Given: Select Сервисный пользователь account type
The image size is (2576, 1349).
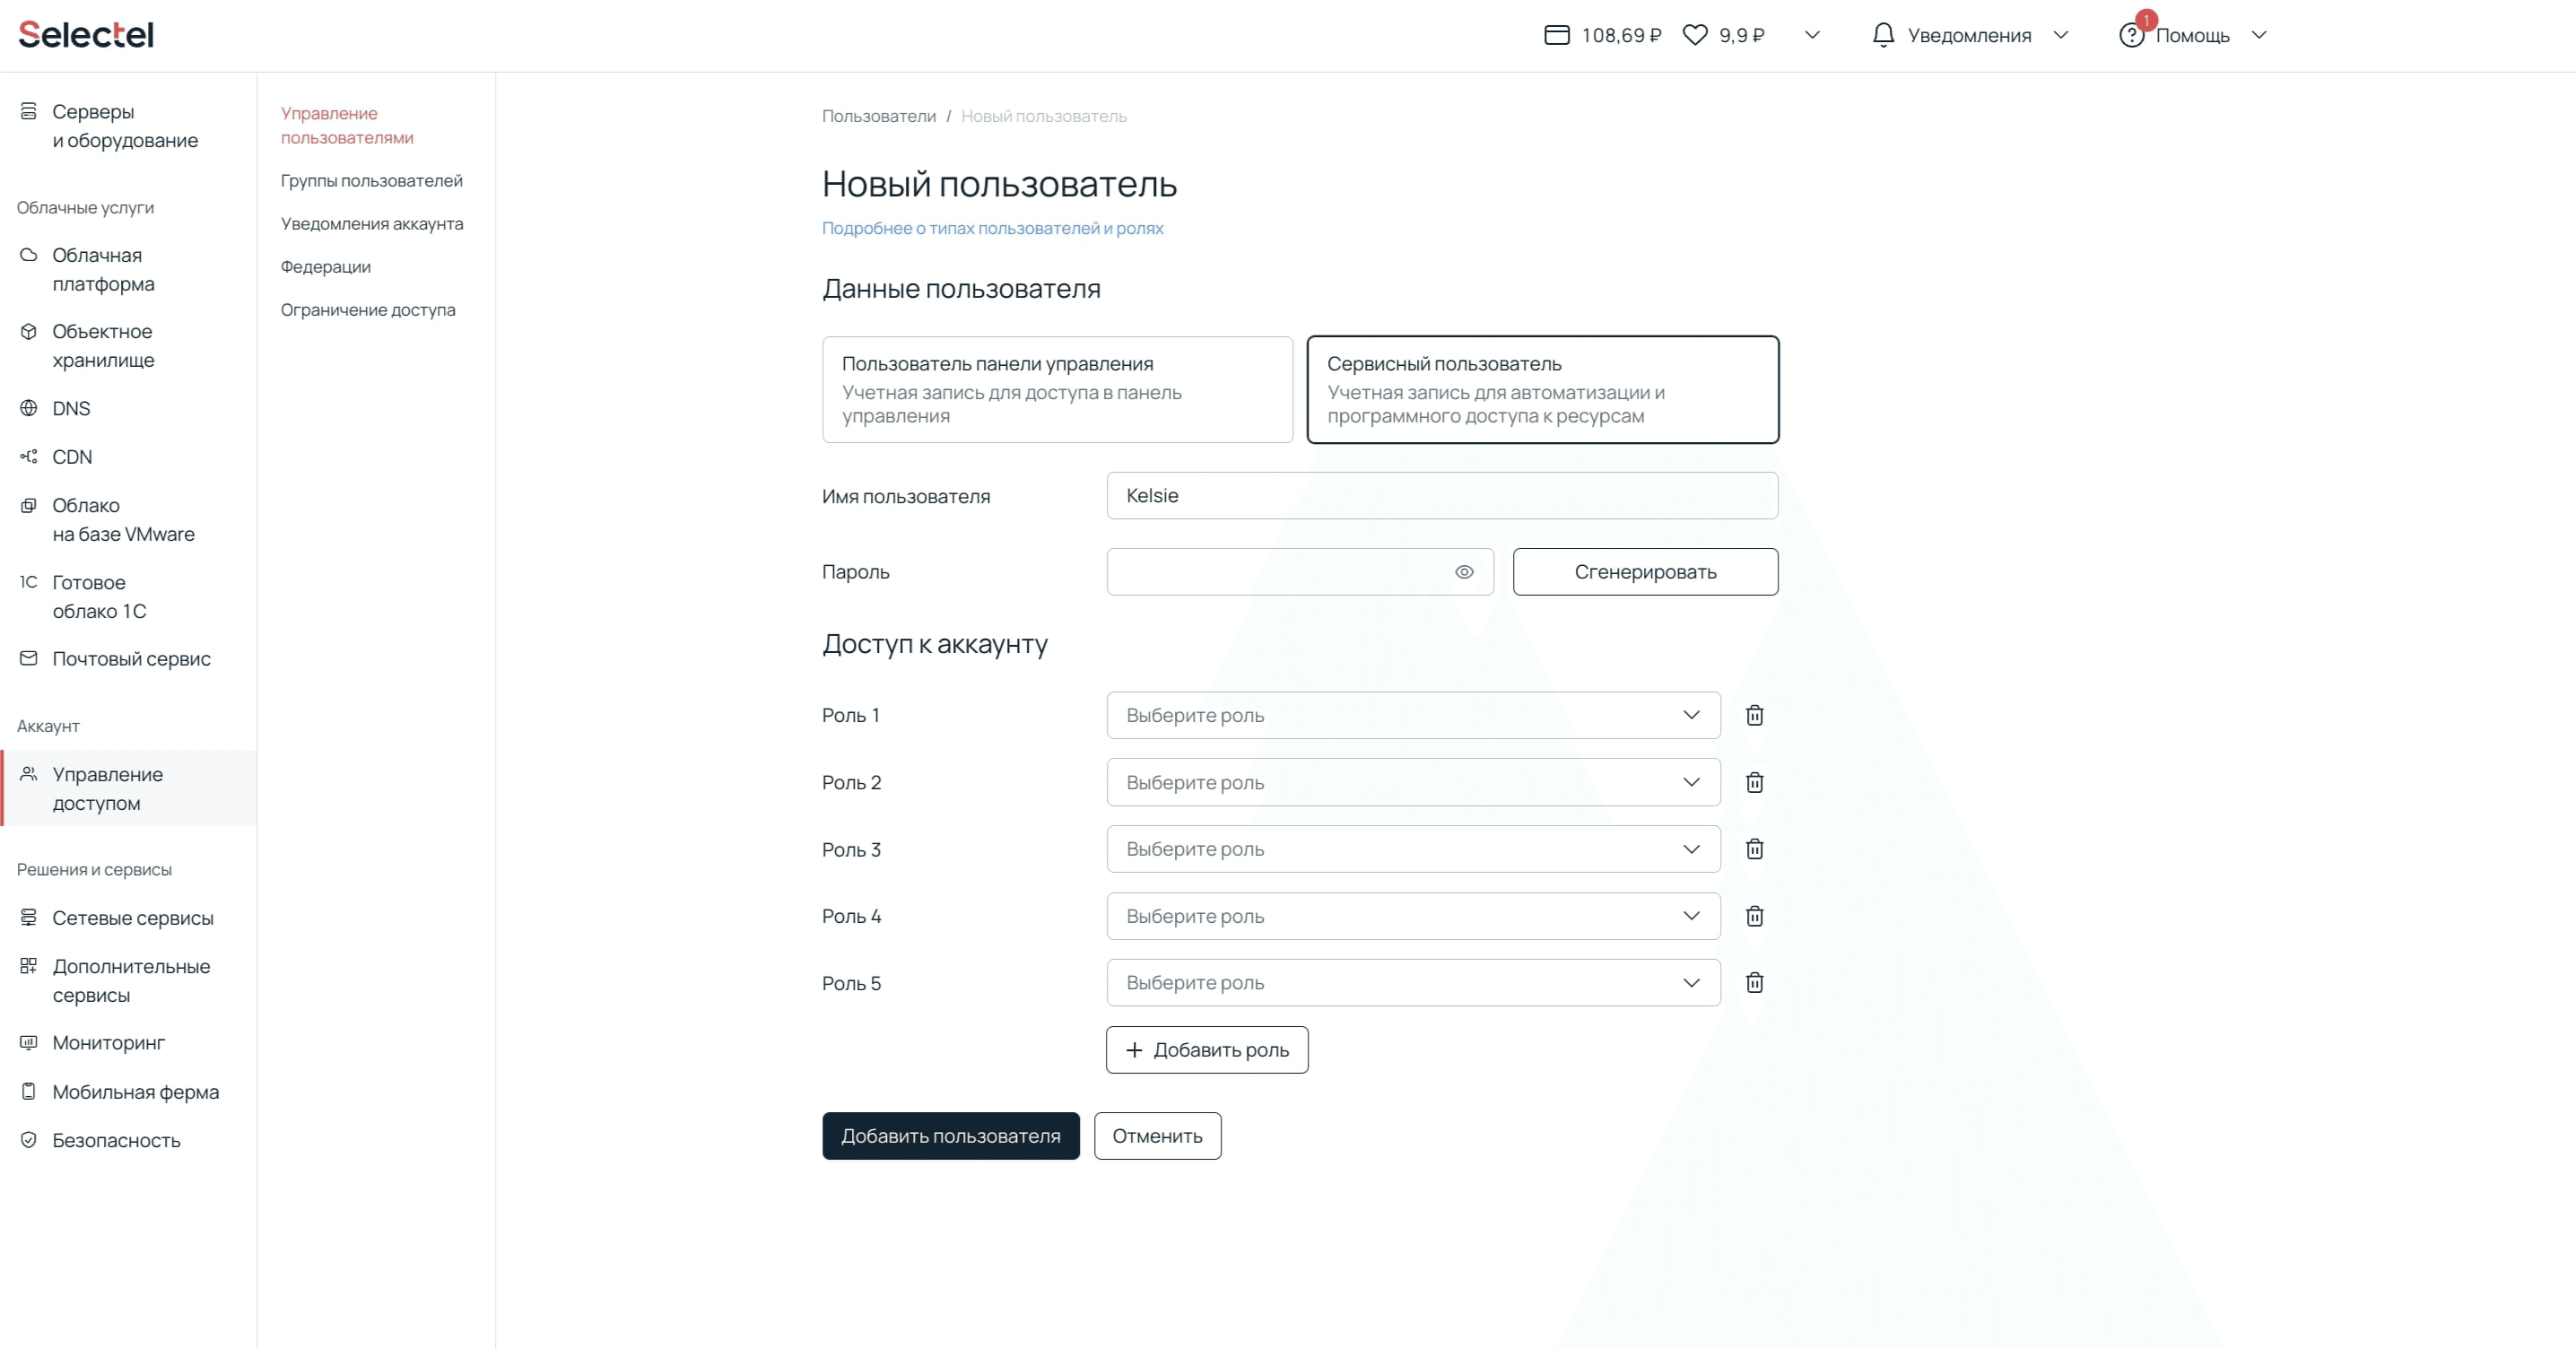Looking at the screenshot, I should [1542, 389].
